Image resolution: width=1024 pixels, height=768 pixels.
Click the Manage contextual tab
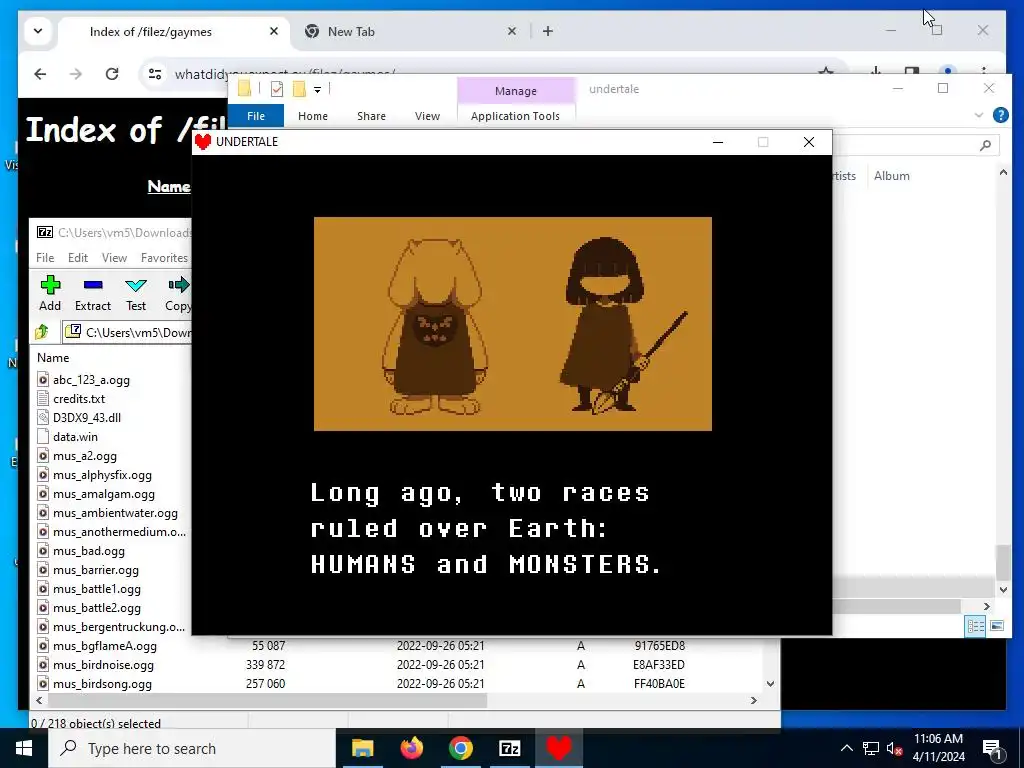516,91
